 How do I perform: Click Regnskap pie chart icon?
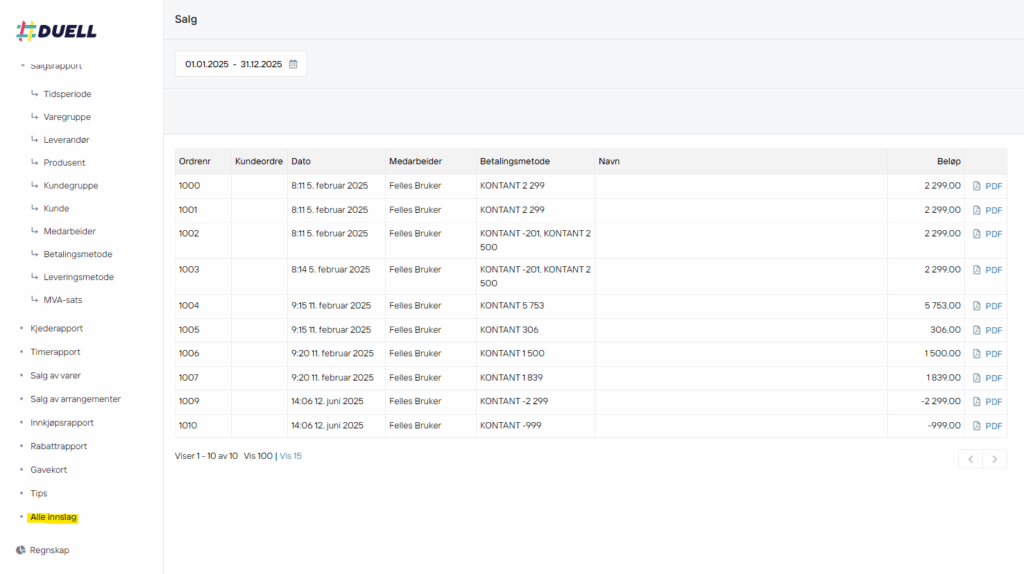point(21,550)
